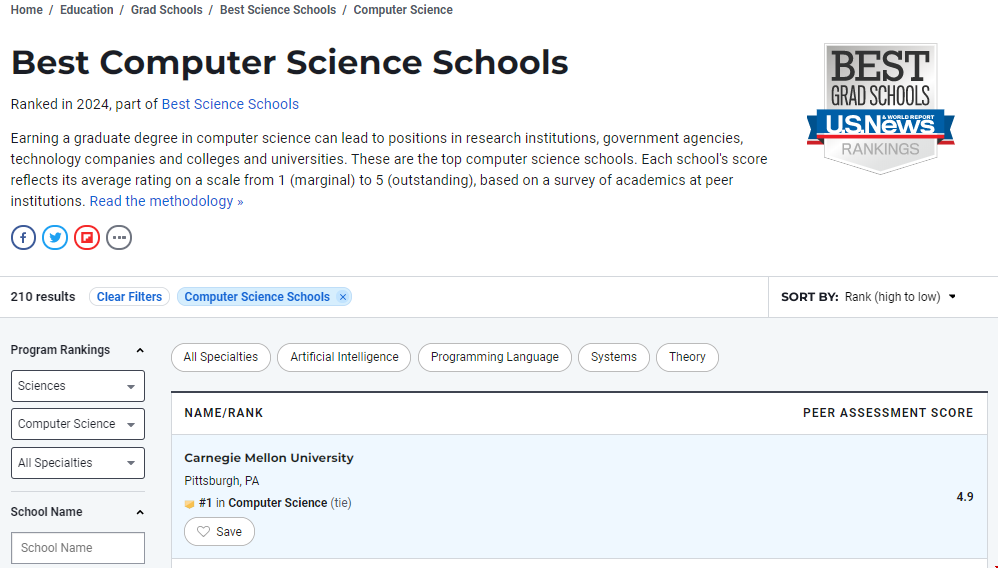
Task: Open the Sciences program dropdown
Action: tap(78, 386)
